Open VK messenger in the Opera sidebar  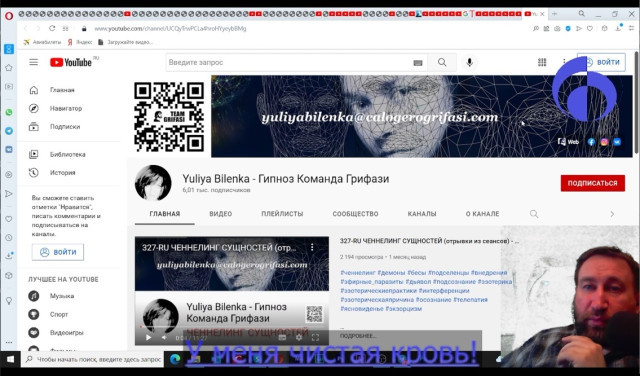coord(9,149)
